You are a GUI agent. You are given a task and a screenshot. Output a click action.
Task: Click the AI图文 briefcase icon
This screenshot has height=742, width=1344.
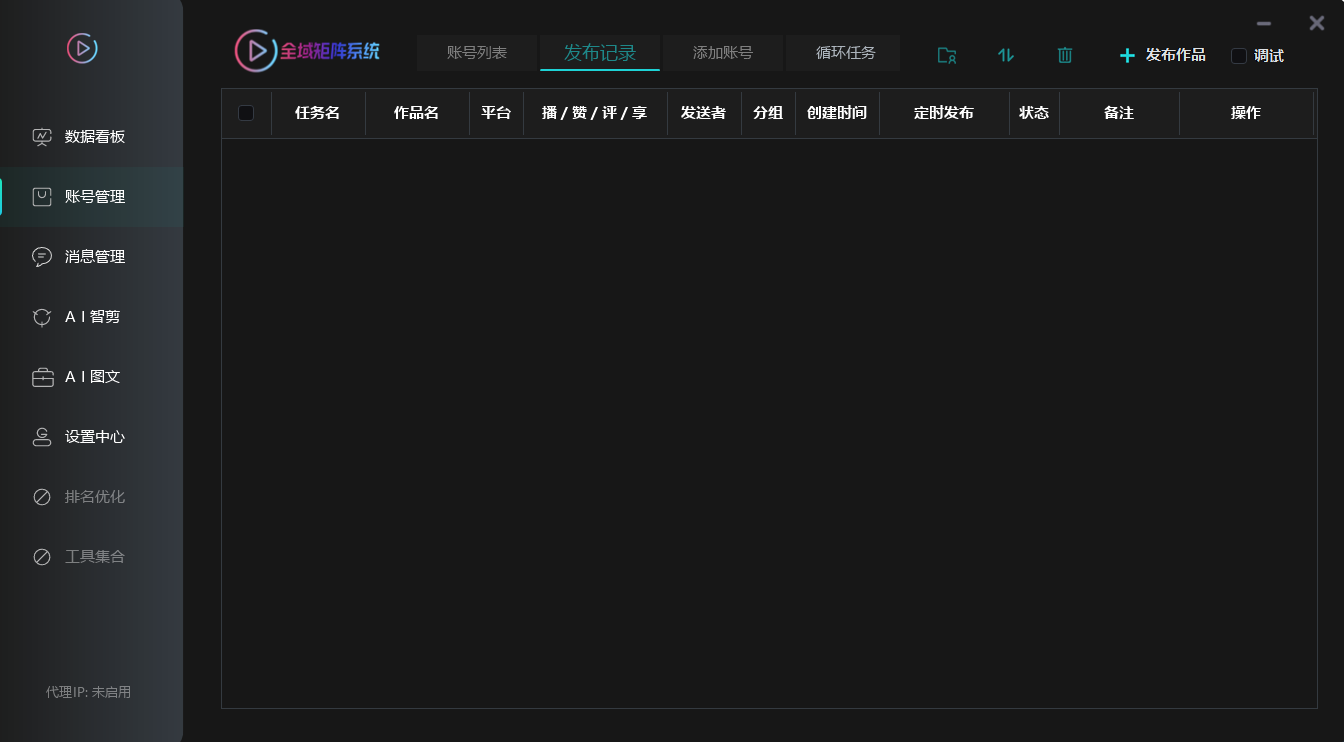pos(42,377)
